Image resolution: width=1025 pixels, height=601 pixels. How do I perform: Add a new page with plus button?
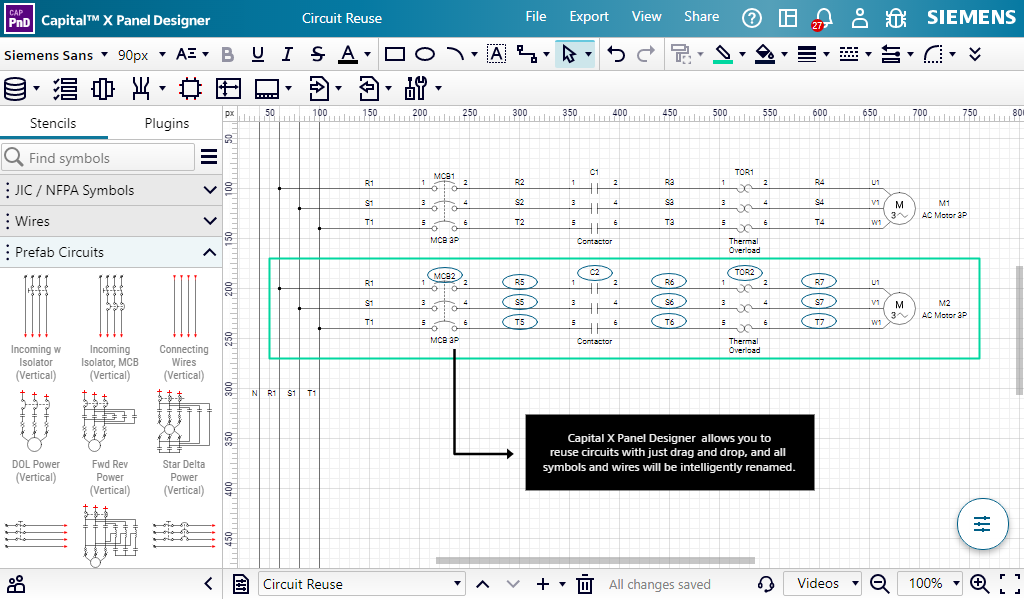pos(543,584)
